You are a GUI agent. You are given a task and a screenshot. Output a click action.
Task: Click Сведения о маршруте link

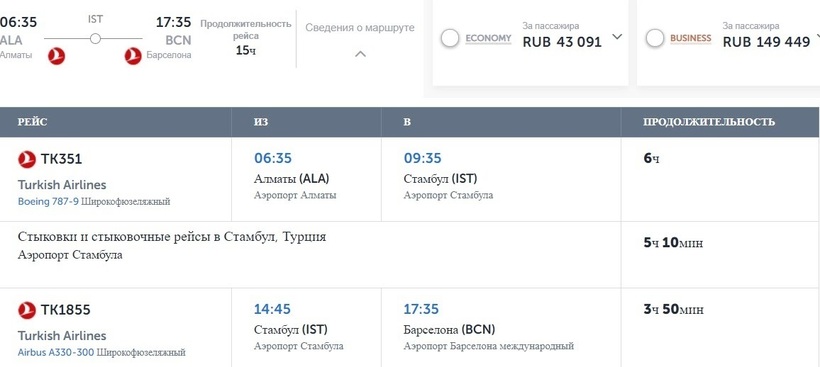pos(360,28)
